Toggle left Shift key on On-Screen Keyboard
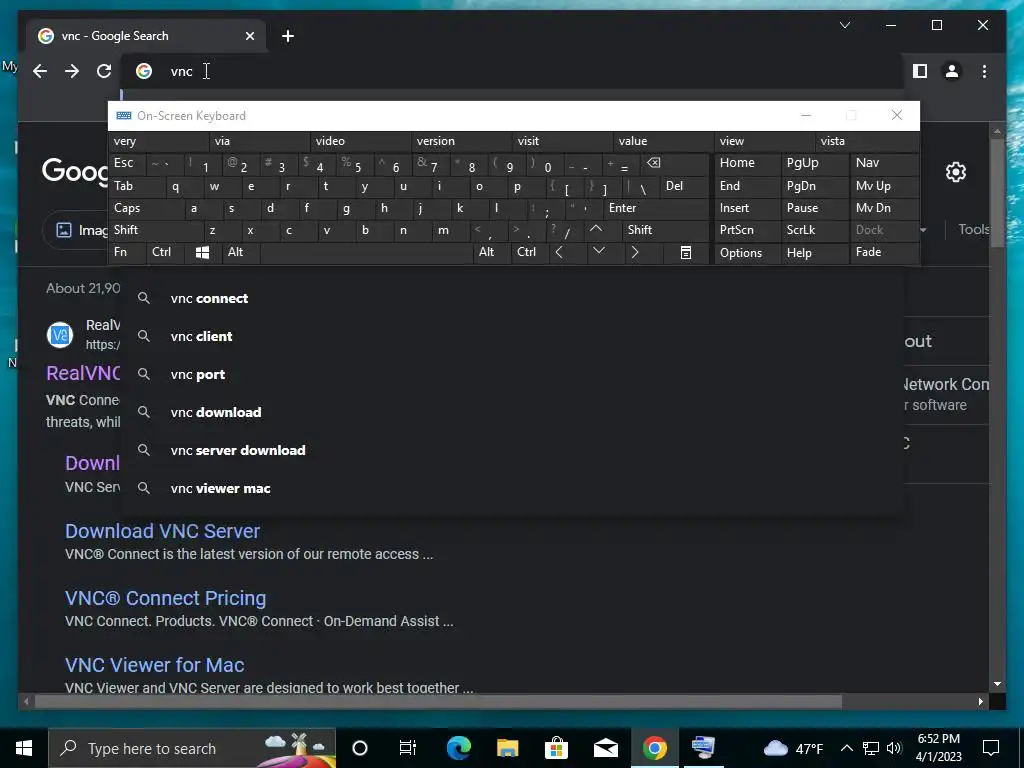Screen dimensions: 1024x768 pyautogui.click(x=155, y=230)
